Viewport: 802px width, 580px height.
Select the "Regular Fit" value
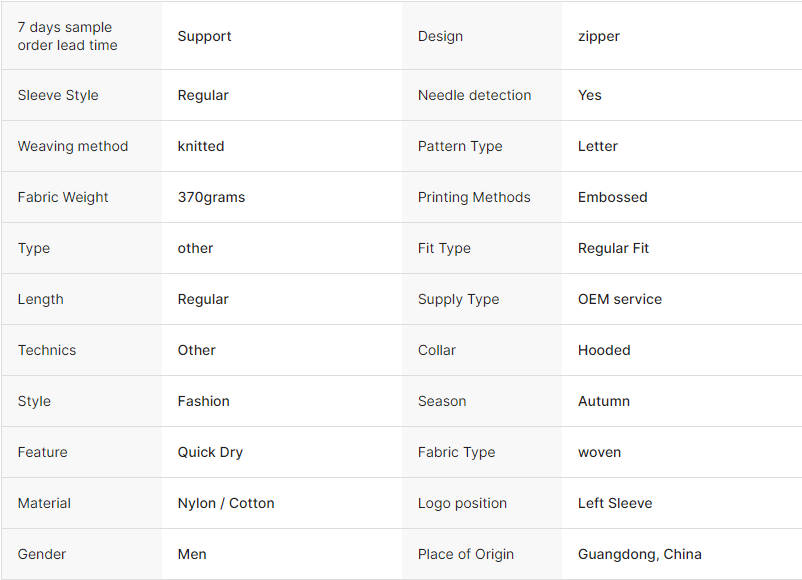point(613,248)
